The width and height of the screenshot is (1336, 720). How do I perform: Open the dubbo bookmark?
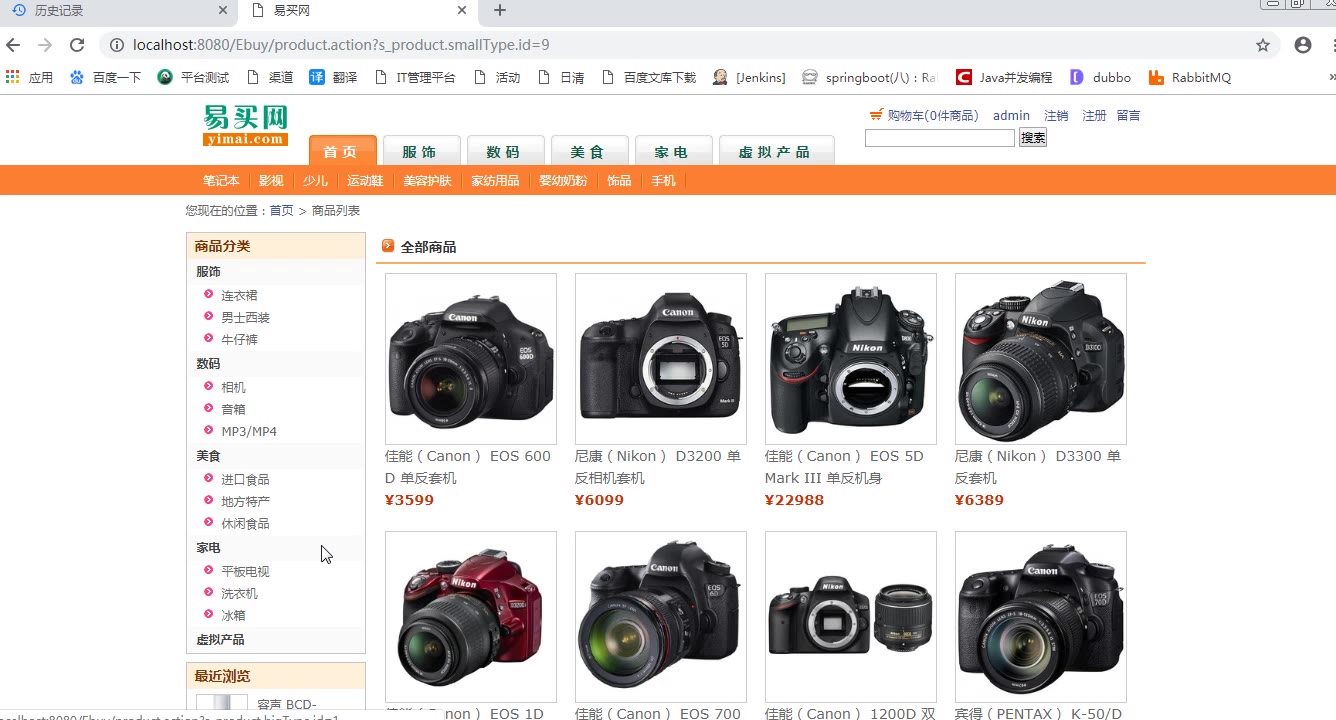tap(1100, 77)
